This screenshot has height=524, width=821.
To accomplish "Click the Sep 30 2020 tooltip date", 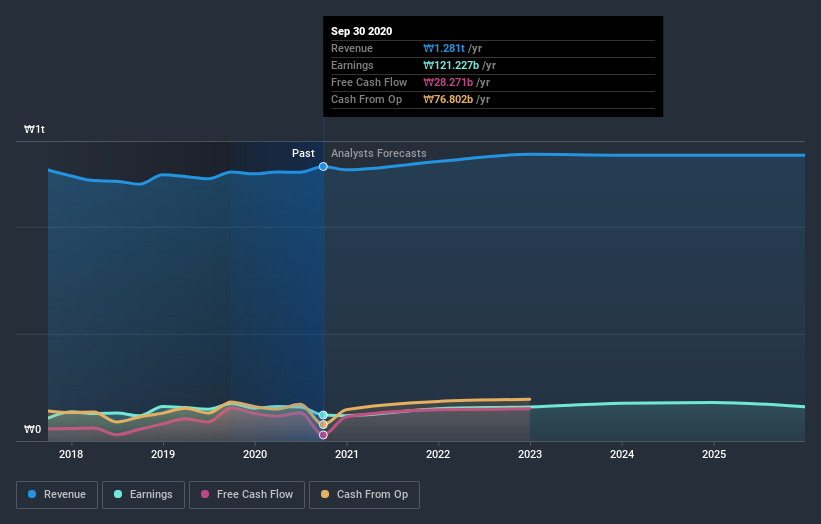I will tap(361, 31).
